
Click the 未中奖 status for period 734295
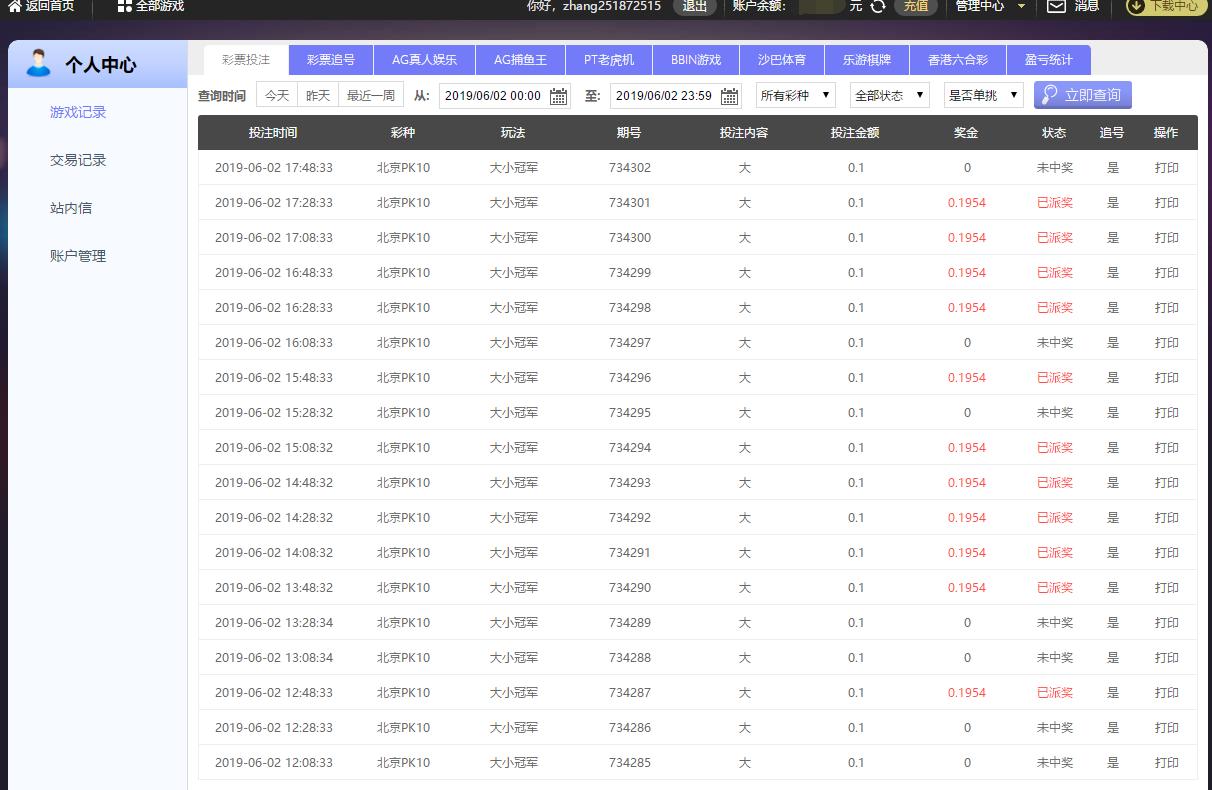coord(1055,413)
